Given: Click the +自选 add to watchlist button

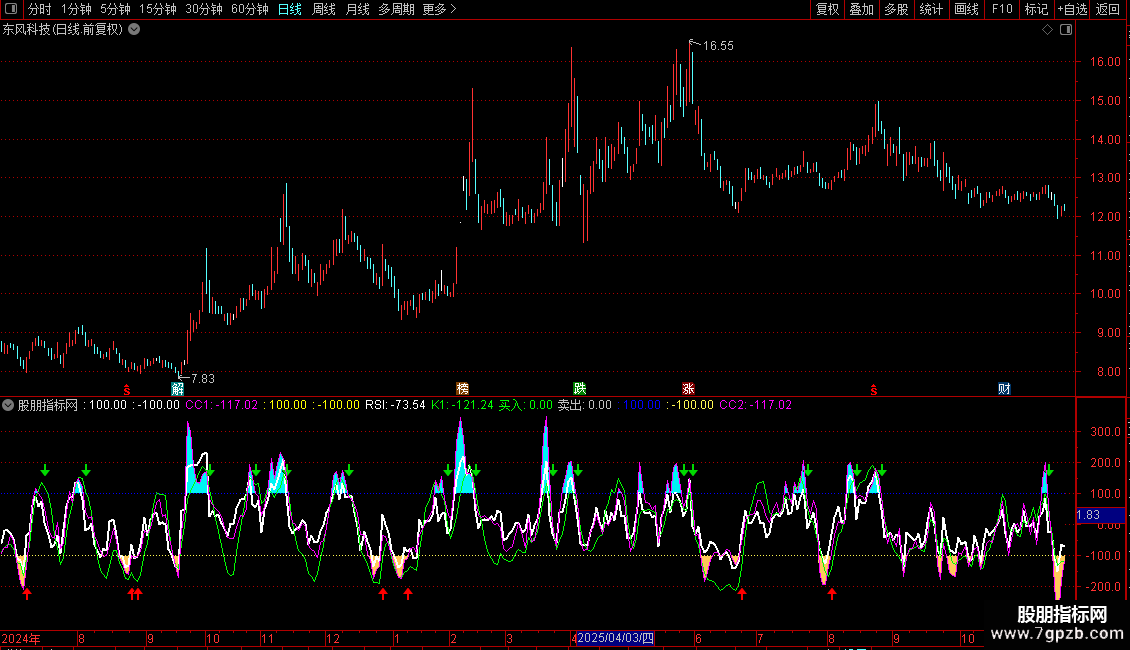Looking at the screenshot, I should coord(1072,9).
